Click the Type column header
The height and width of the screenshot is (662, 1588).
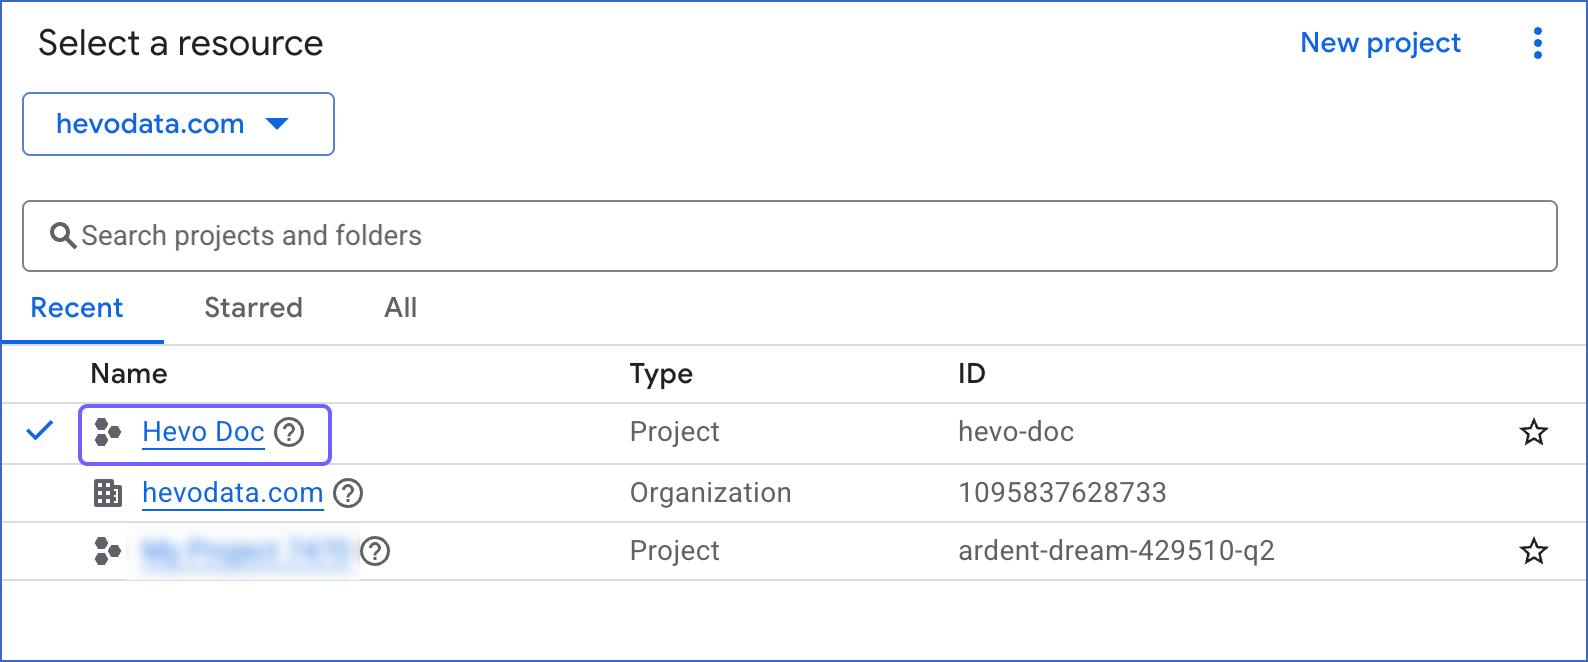point(661,374)
